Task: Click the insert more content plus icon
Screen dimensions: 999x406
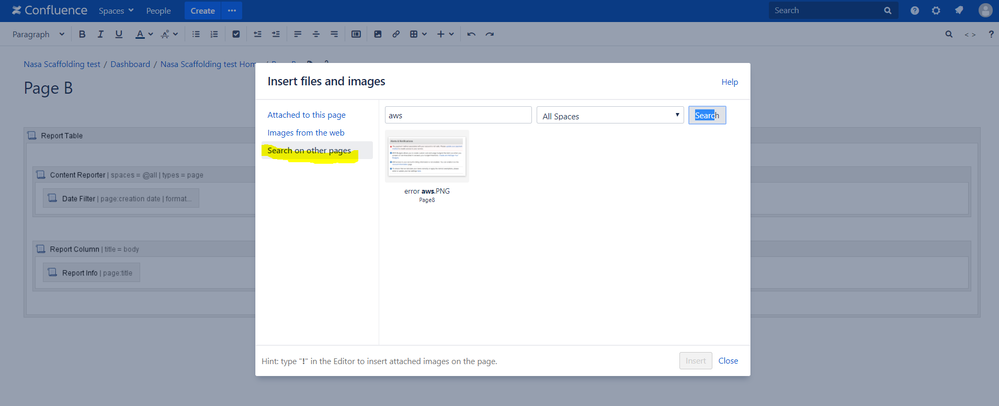Action: click(441, 34)
